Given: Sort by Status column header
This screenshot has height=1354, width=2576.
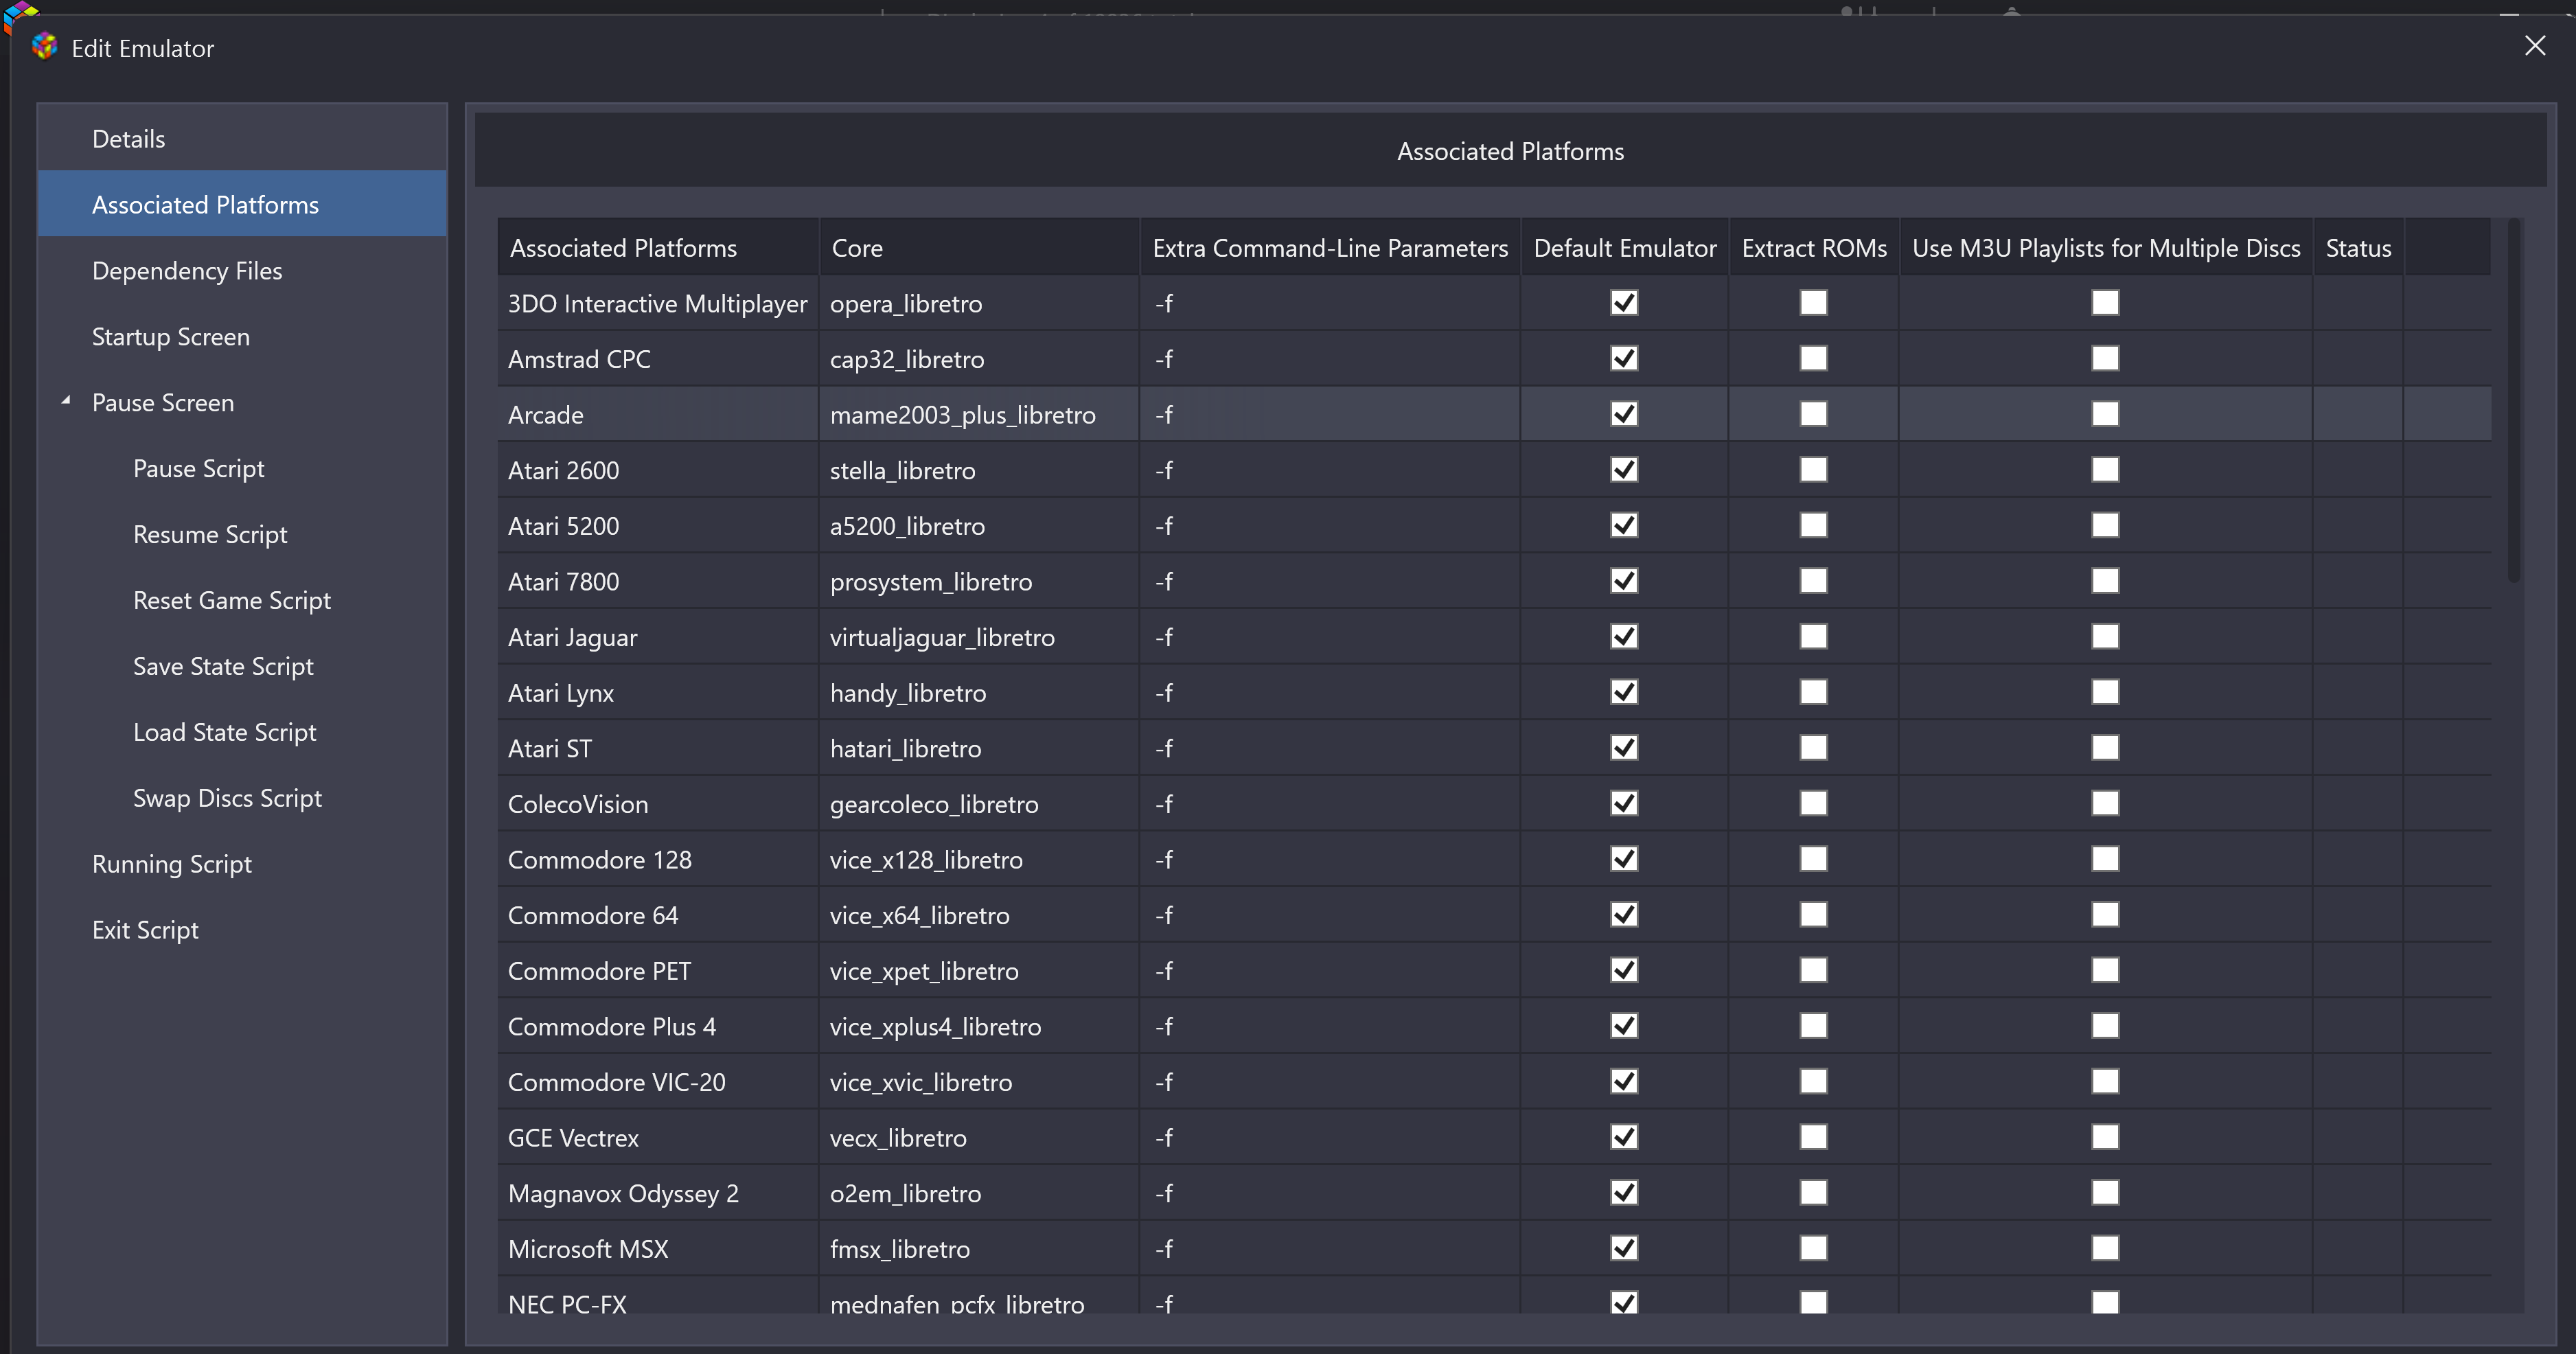Looking at the screenshot, I should 2358,247.
